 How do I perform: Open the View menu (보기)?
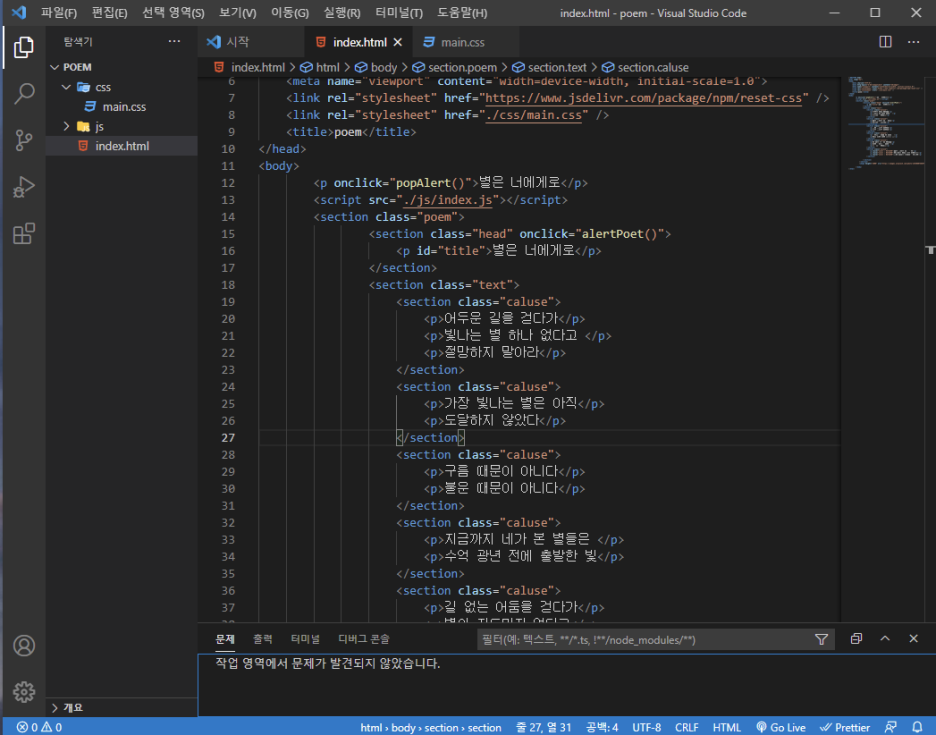pyautogui.click(x=237, y=13)
